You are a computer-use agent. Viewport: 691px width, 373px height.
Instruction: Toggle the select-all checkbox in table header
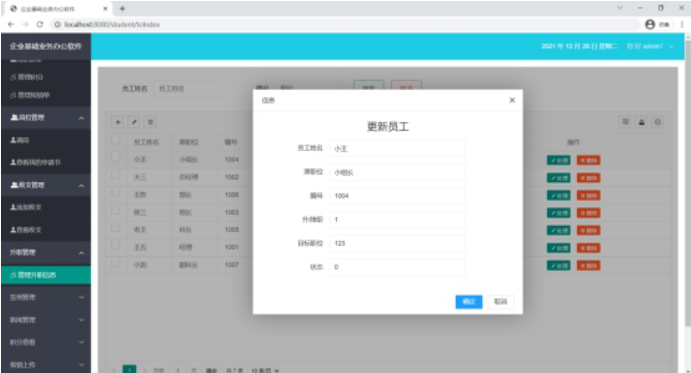[115, 140]
